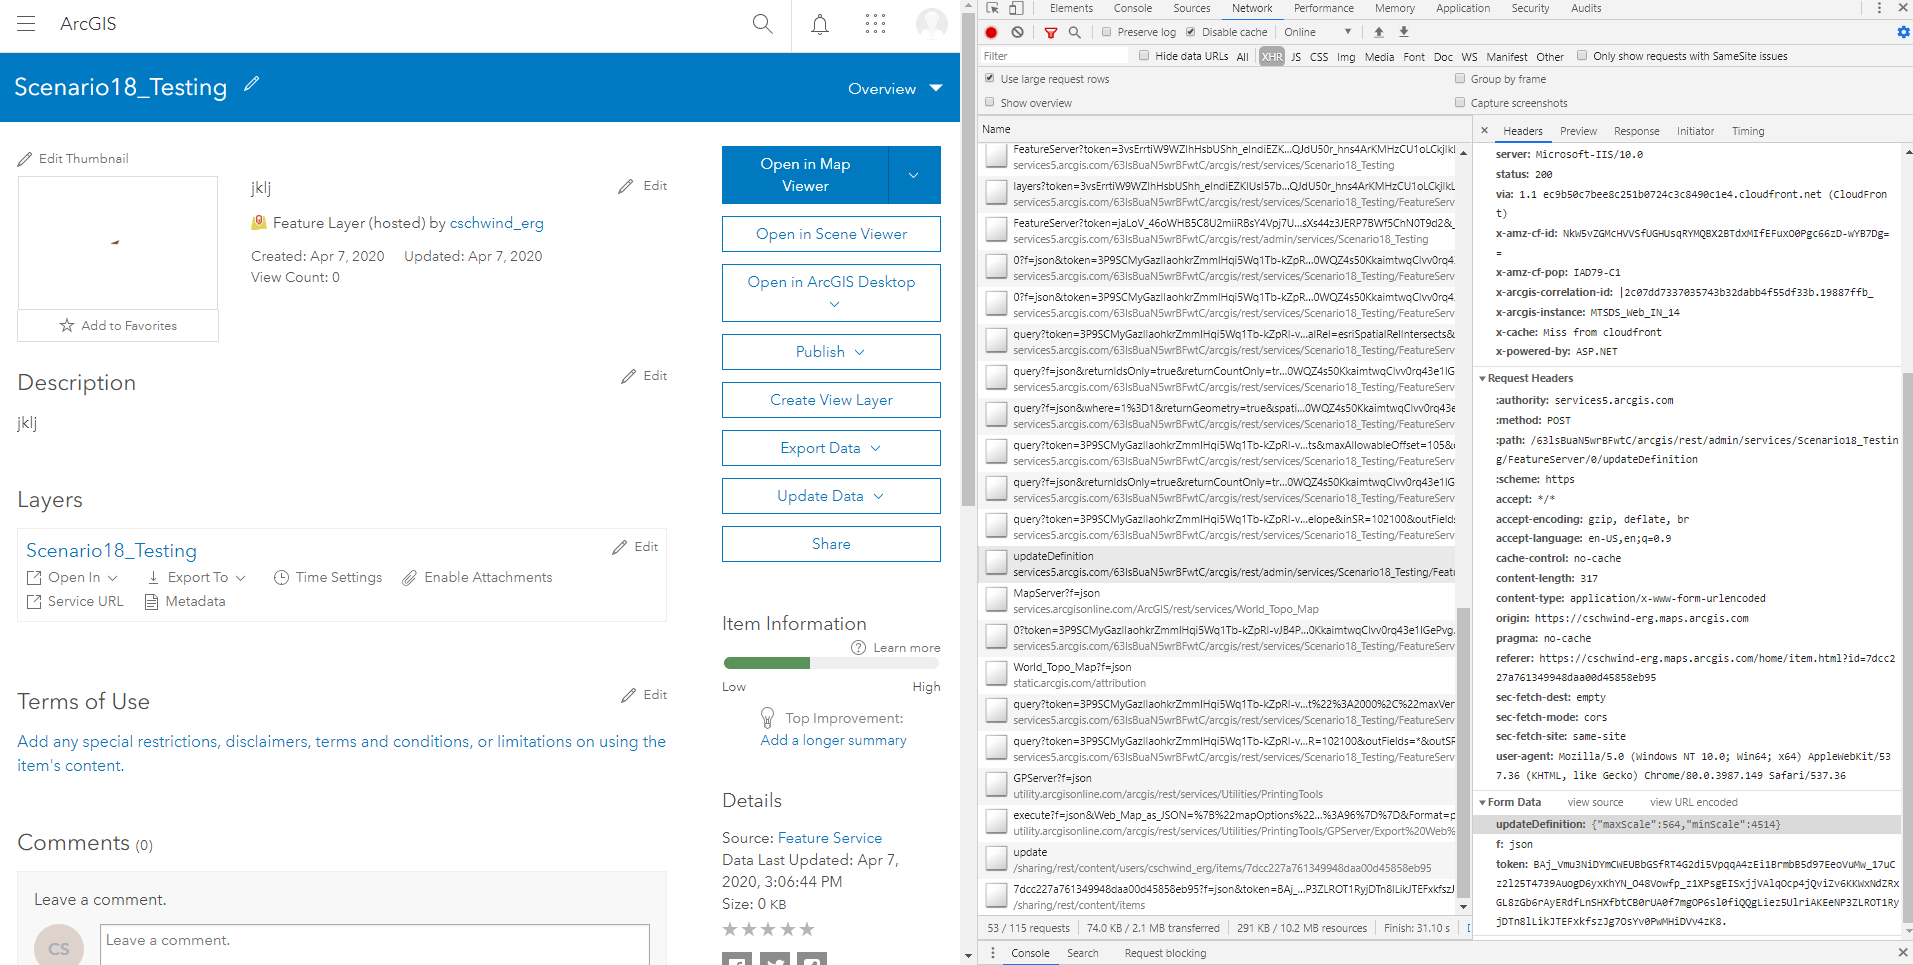Image resolution: width=1913 pixels, height=965 pixels.
Task: Click Open in Scene Viewer
Action: click(x=832, y=234)
